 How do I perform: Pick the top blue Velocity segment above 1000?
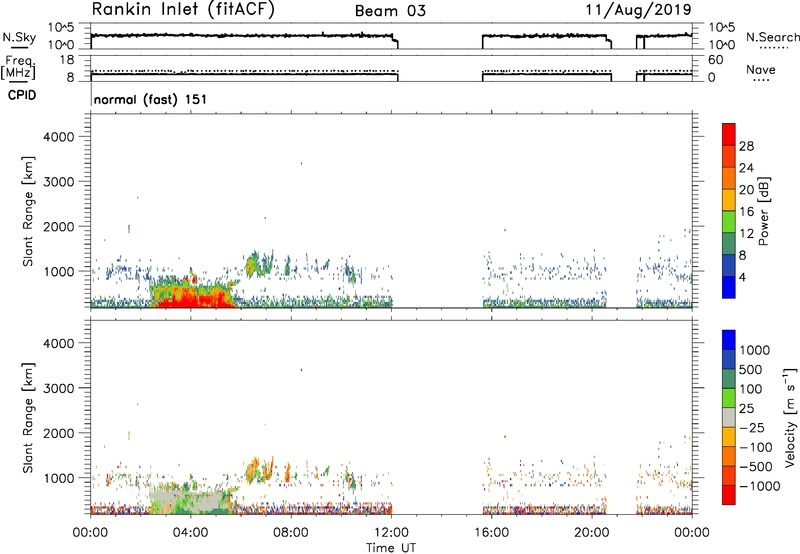coord(729,340)
